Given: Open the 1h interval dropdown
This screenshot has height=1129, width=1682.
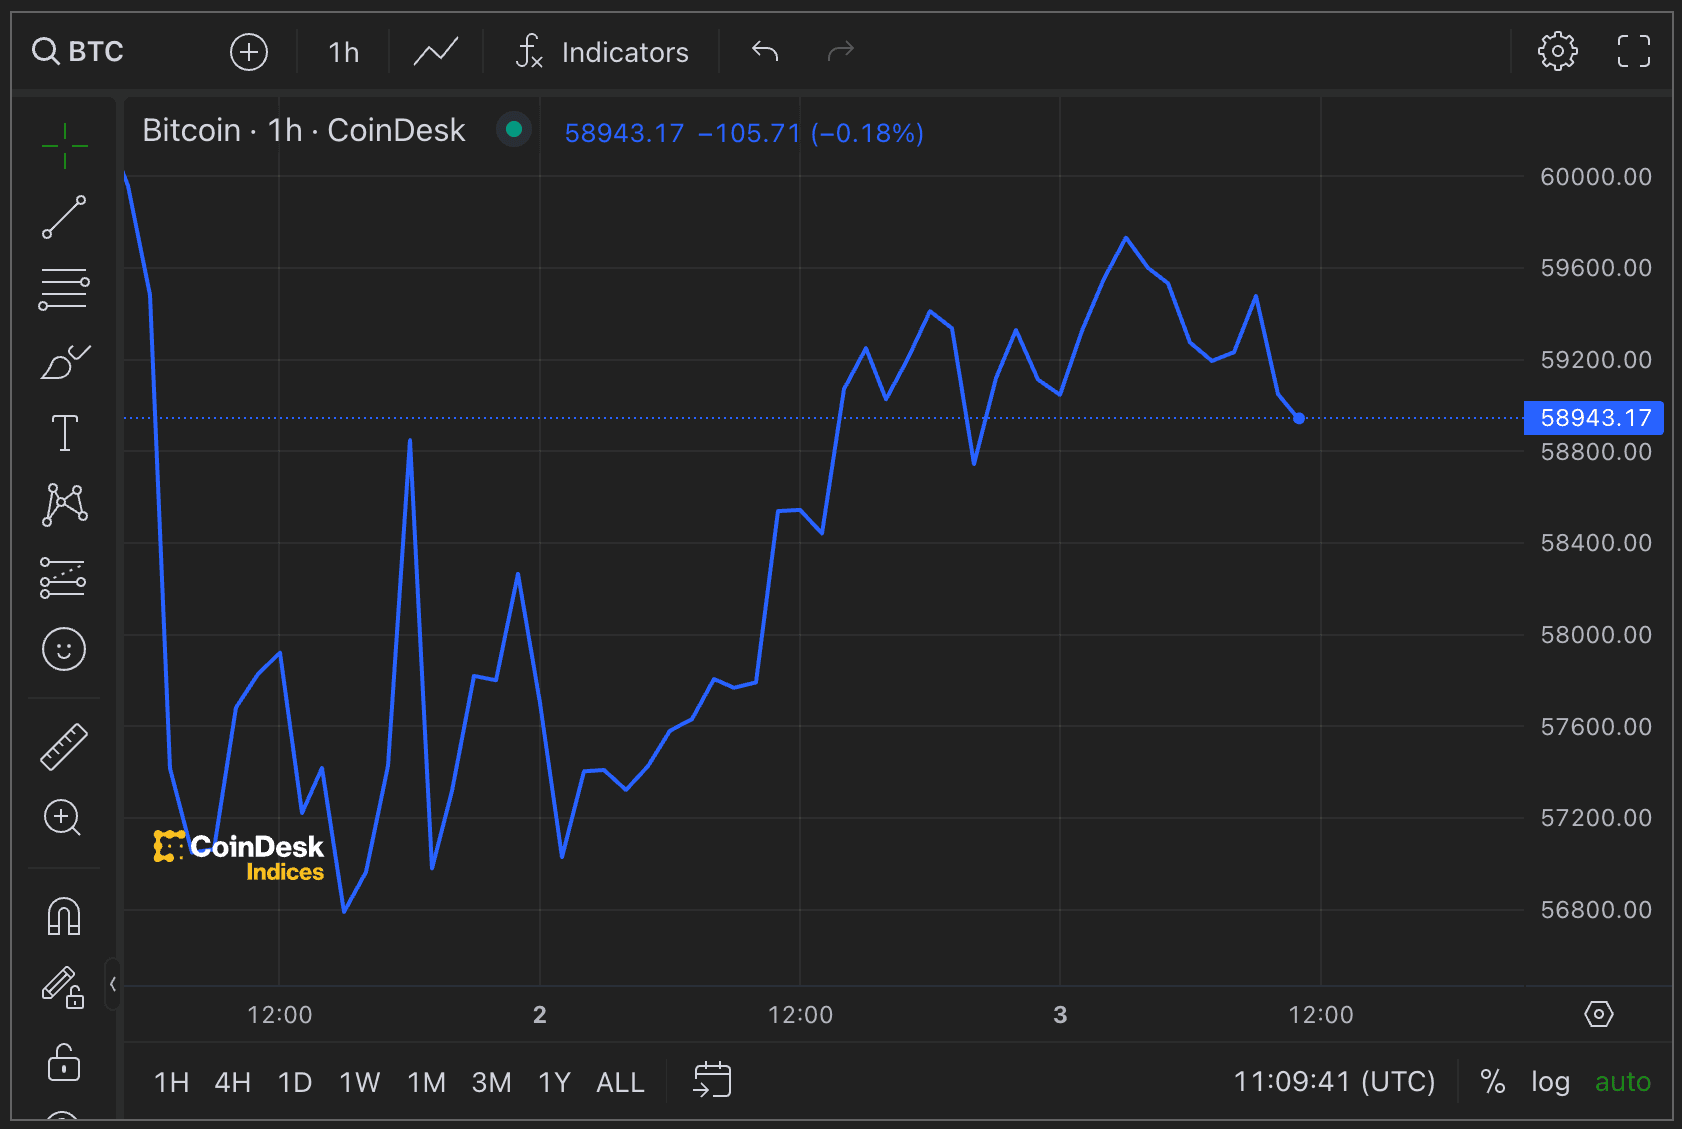Looking at the screenshot, I should coord(343,52).
